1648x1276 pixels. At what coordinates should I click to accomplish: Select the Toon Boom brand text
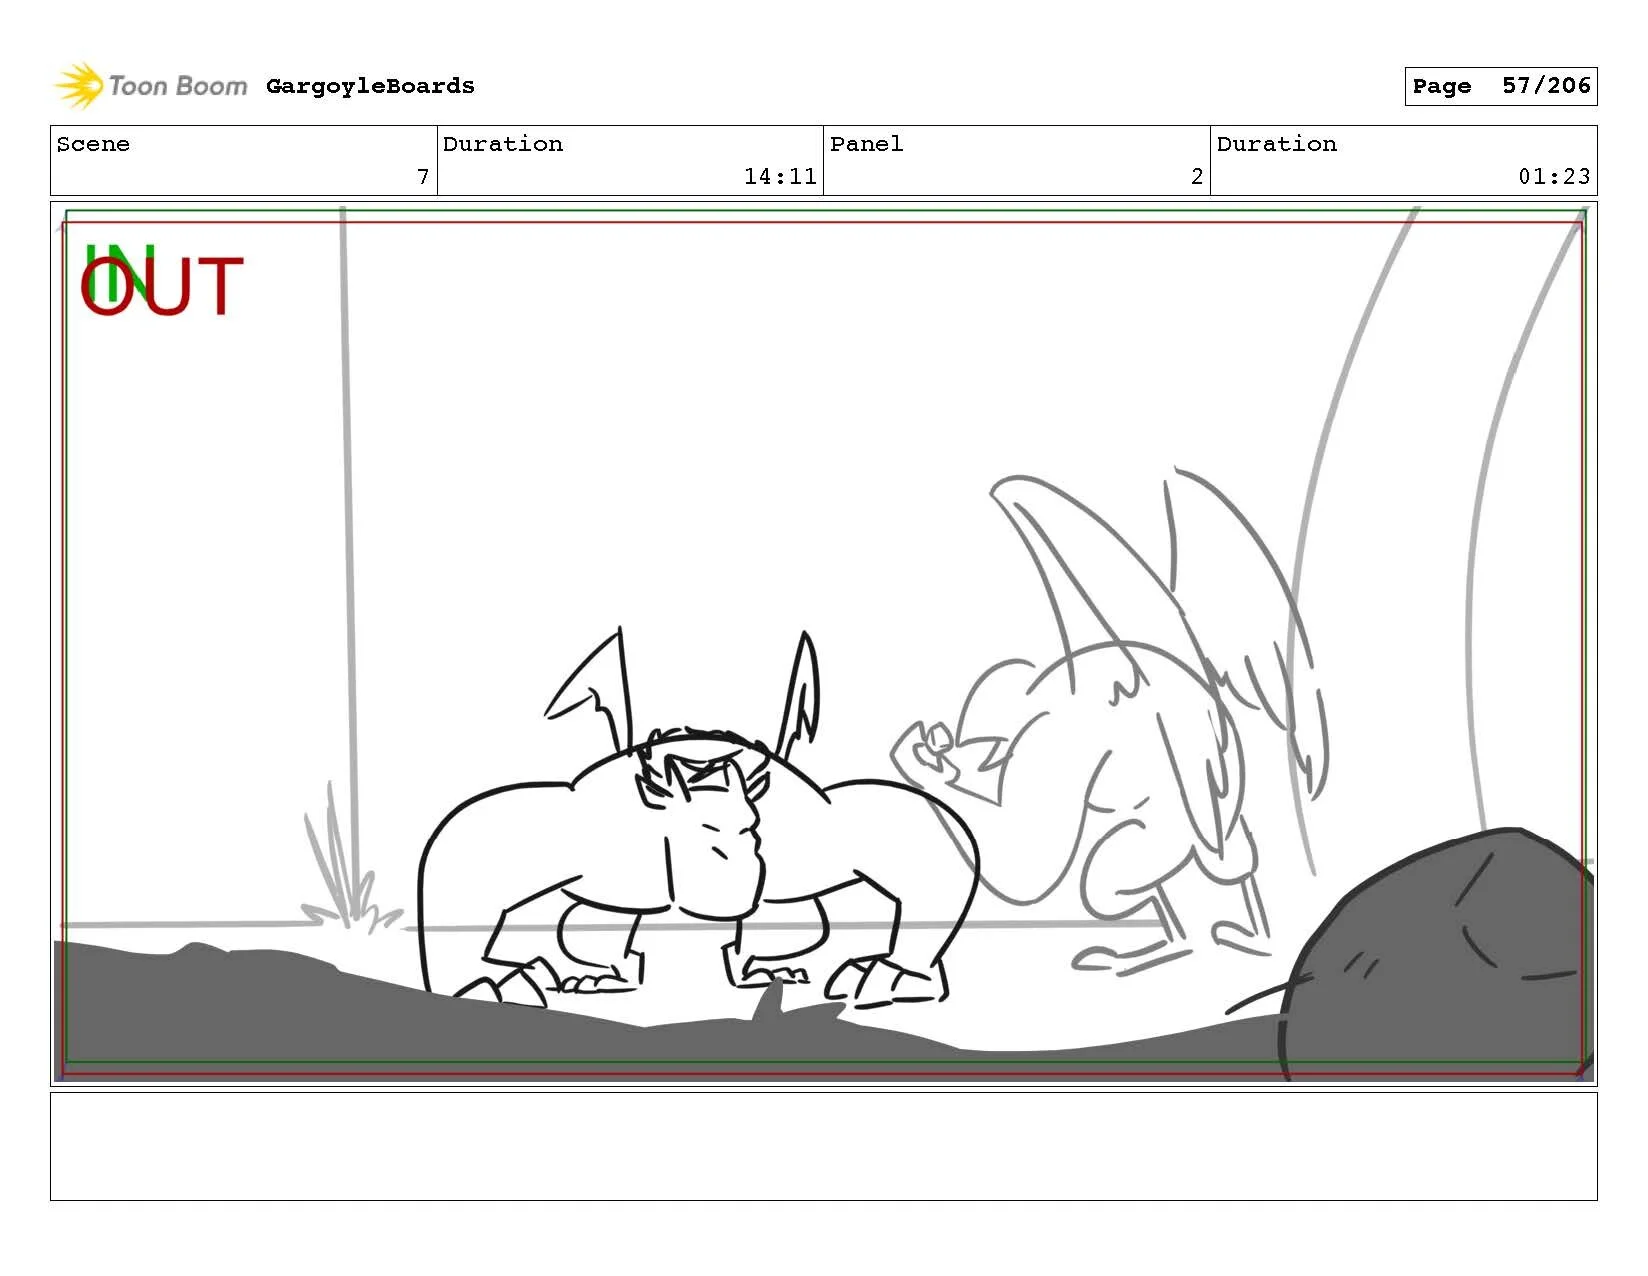pyautogui.click(x=177, y=86)
